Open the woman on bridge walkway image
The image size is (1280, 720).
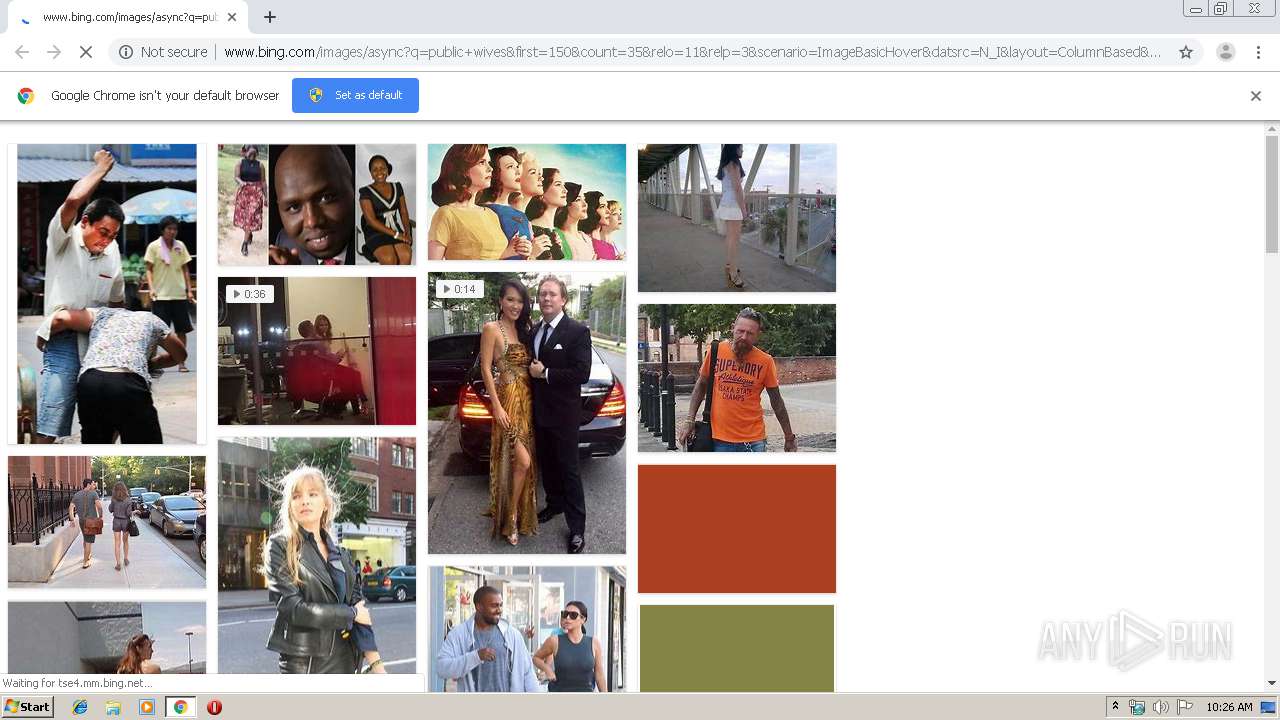(737, 218)
